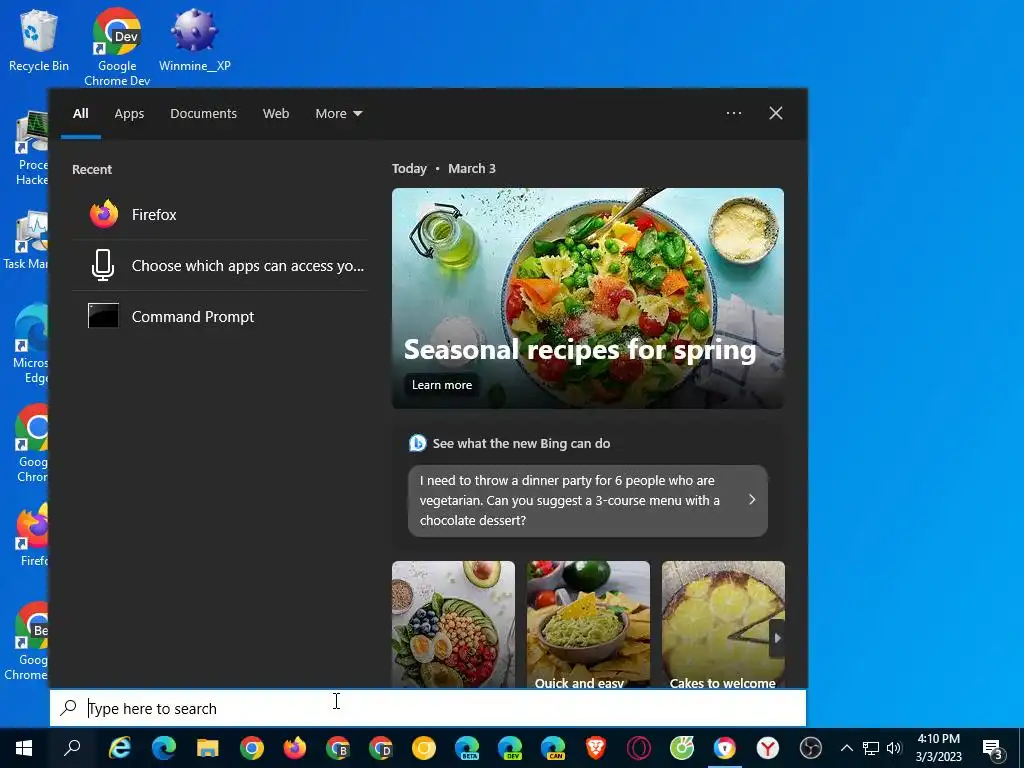Select the Winmine__XP desktop icon
Viewport: 1024px width, 768px height.
click(195, 40)
